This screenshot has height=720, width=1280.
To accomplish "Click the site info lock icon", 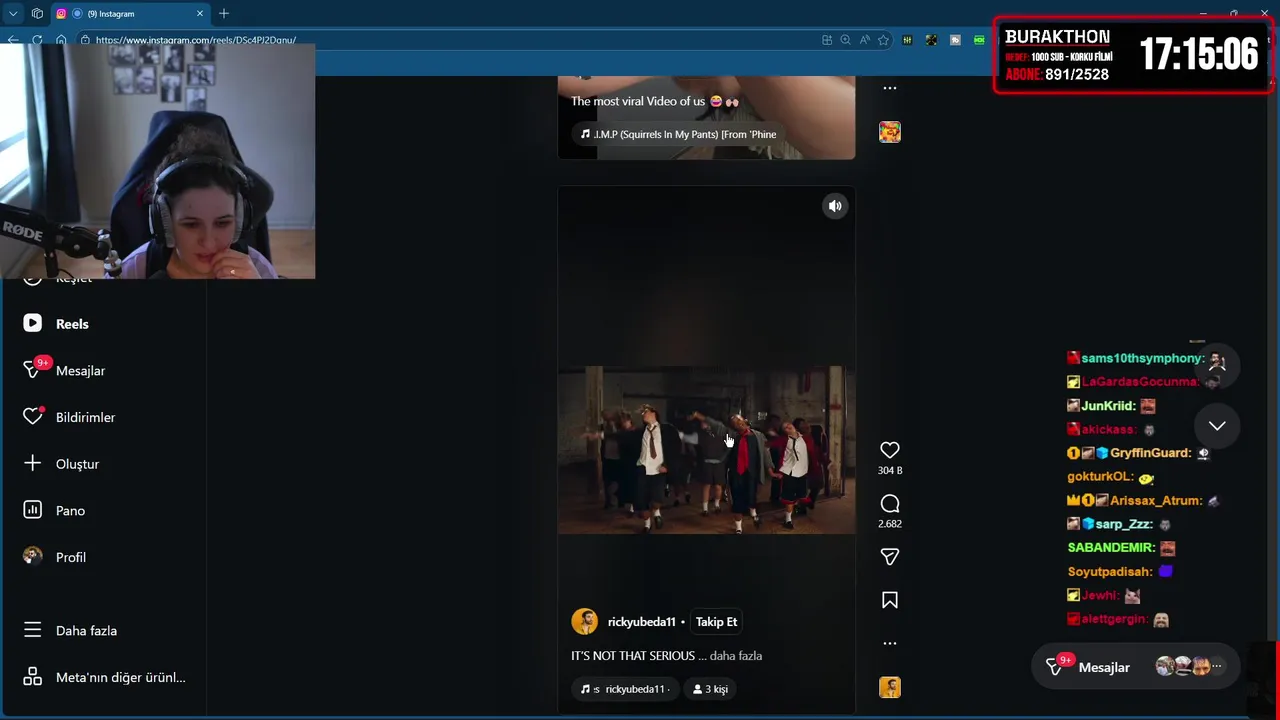I will 84,40.
